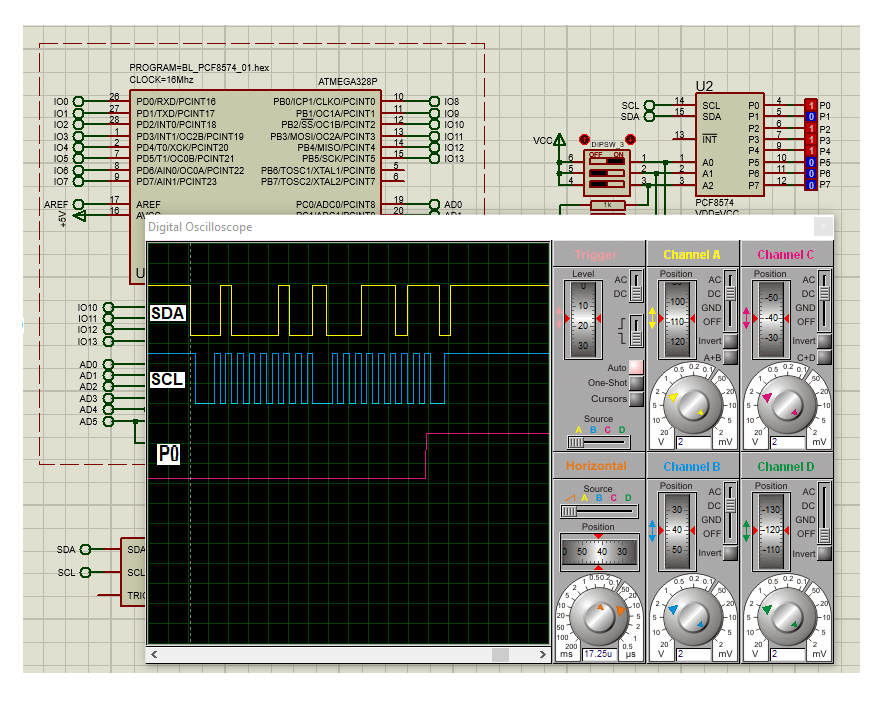
Task: Select the U2 PCF8574 component
Action: pos(730,145)
